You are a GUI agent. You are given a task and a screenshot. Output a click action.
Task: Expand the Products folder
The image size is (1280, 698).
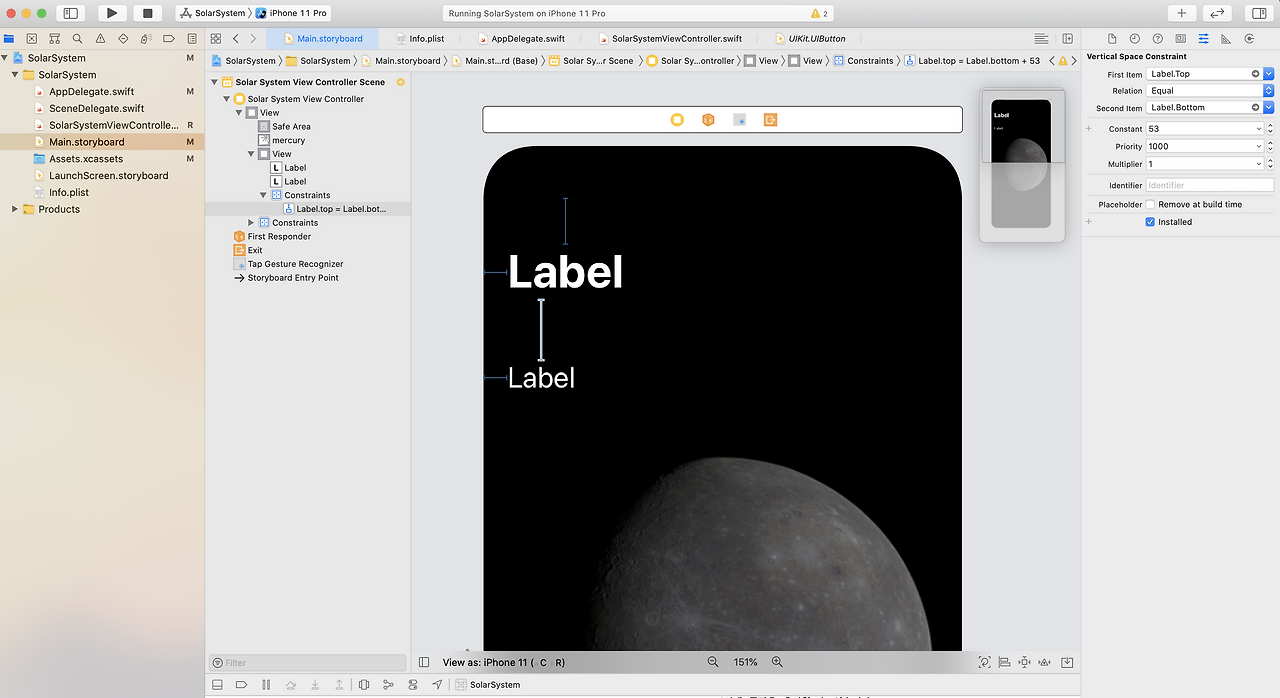(14, 209)
